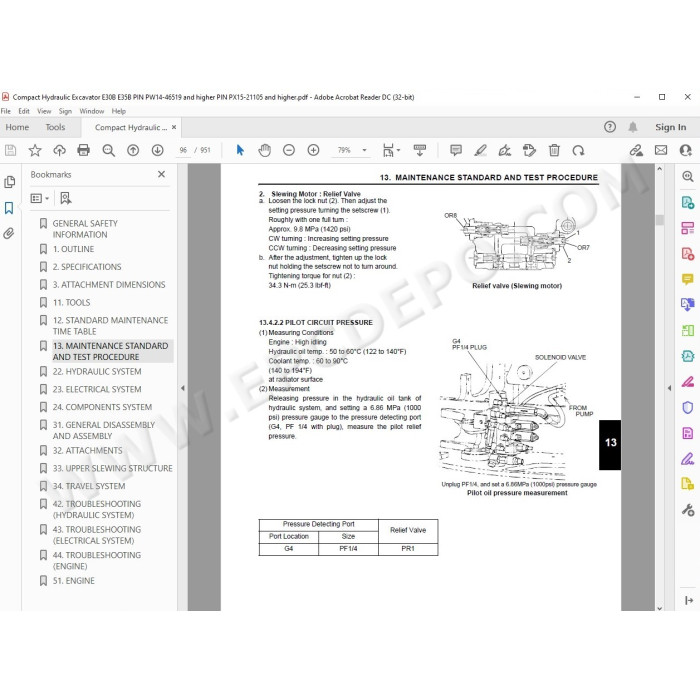Open help question mark icon
Viewport: 700px width, 700px height.
click(x=610, y=127)
